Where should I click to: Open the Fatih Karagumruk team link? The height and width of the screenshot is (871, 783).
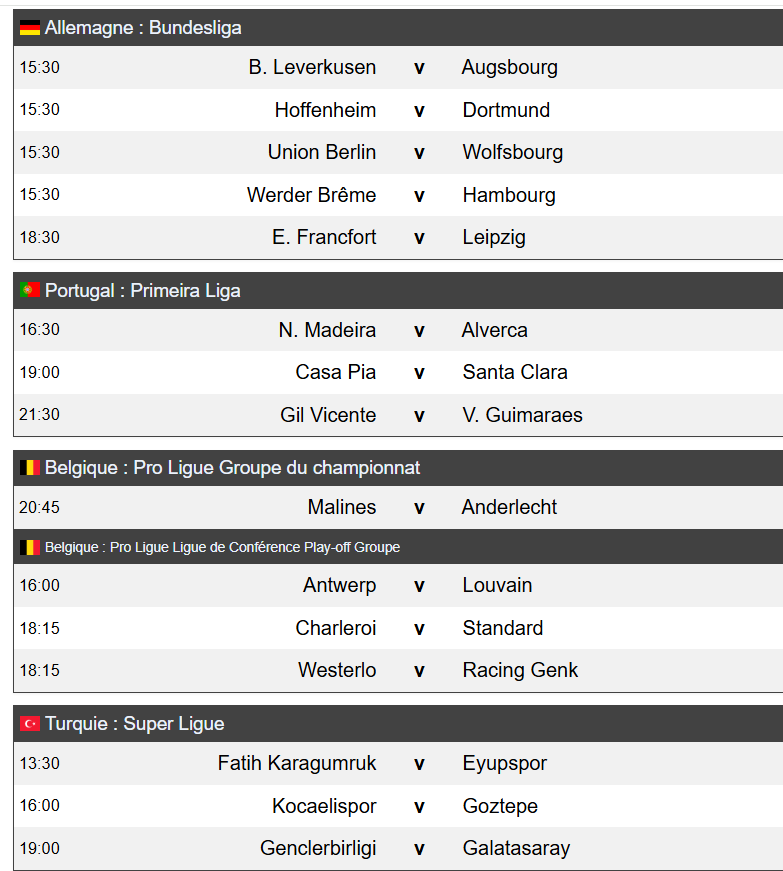pos(297,763)
